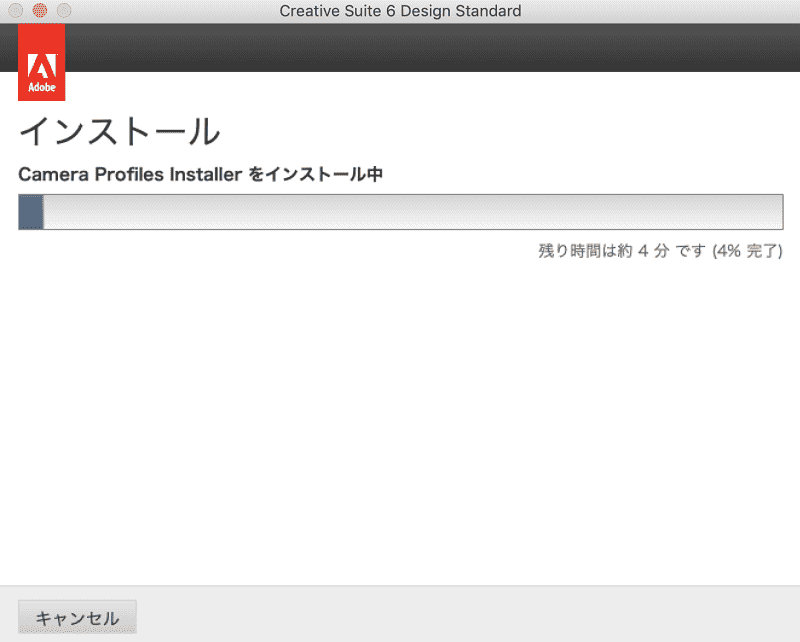Click the インストール heading text
800x642 pixels.
point(119,131)
